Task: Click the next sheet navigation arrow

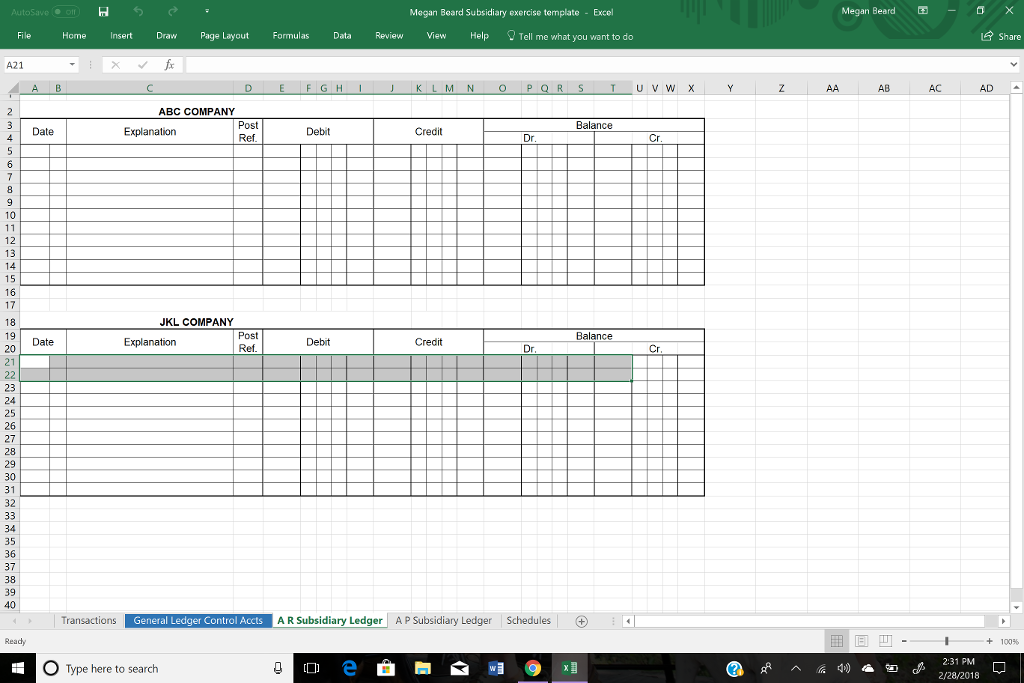Action: point(29,621)
